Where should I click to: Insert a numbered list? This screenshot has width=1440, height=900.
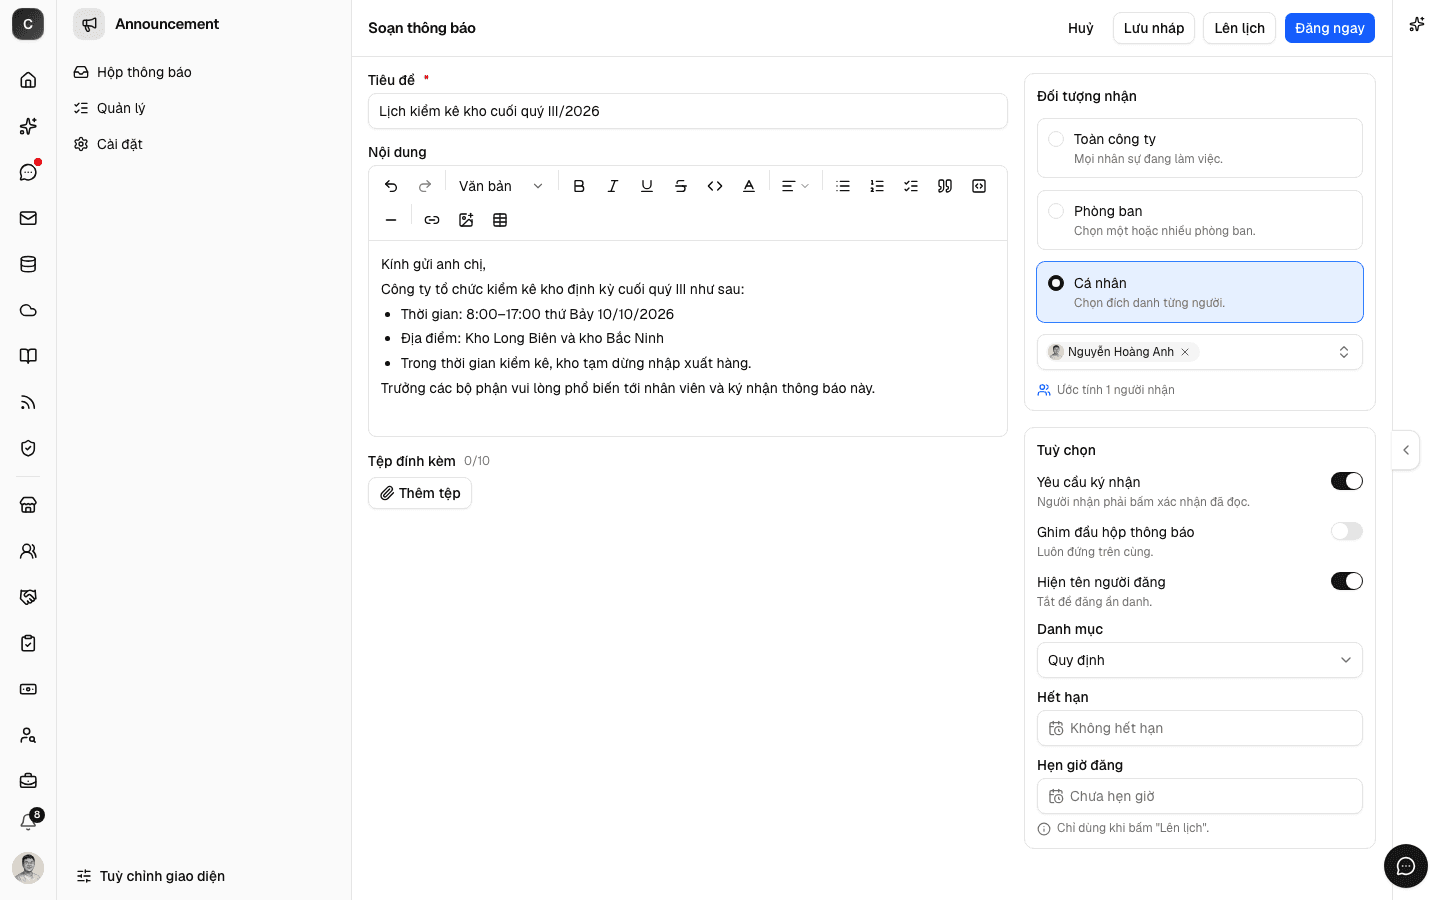pyautogui.click(x=877, y=186)
